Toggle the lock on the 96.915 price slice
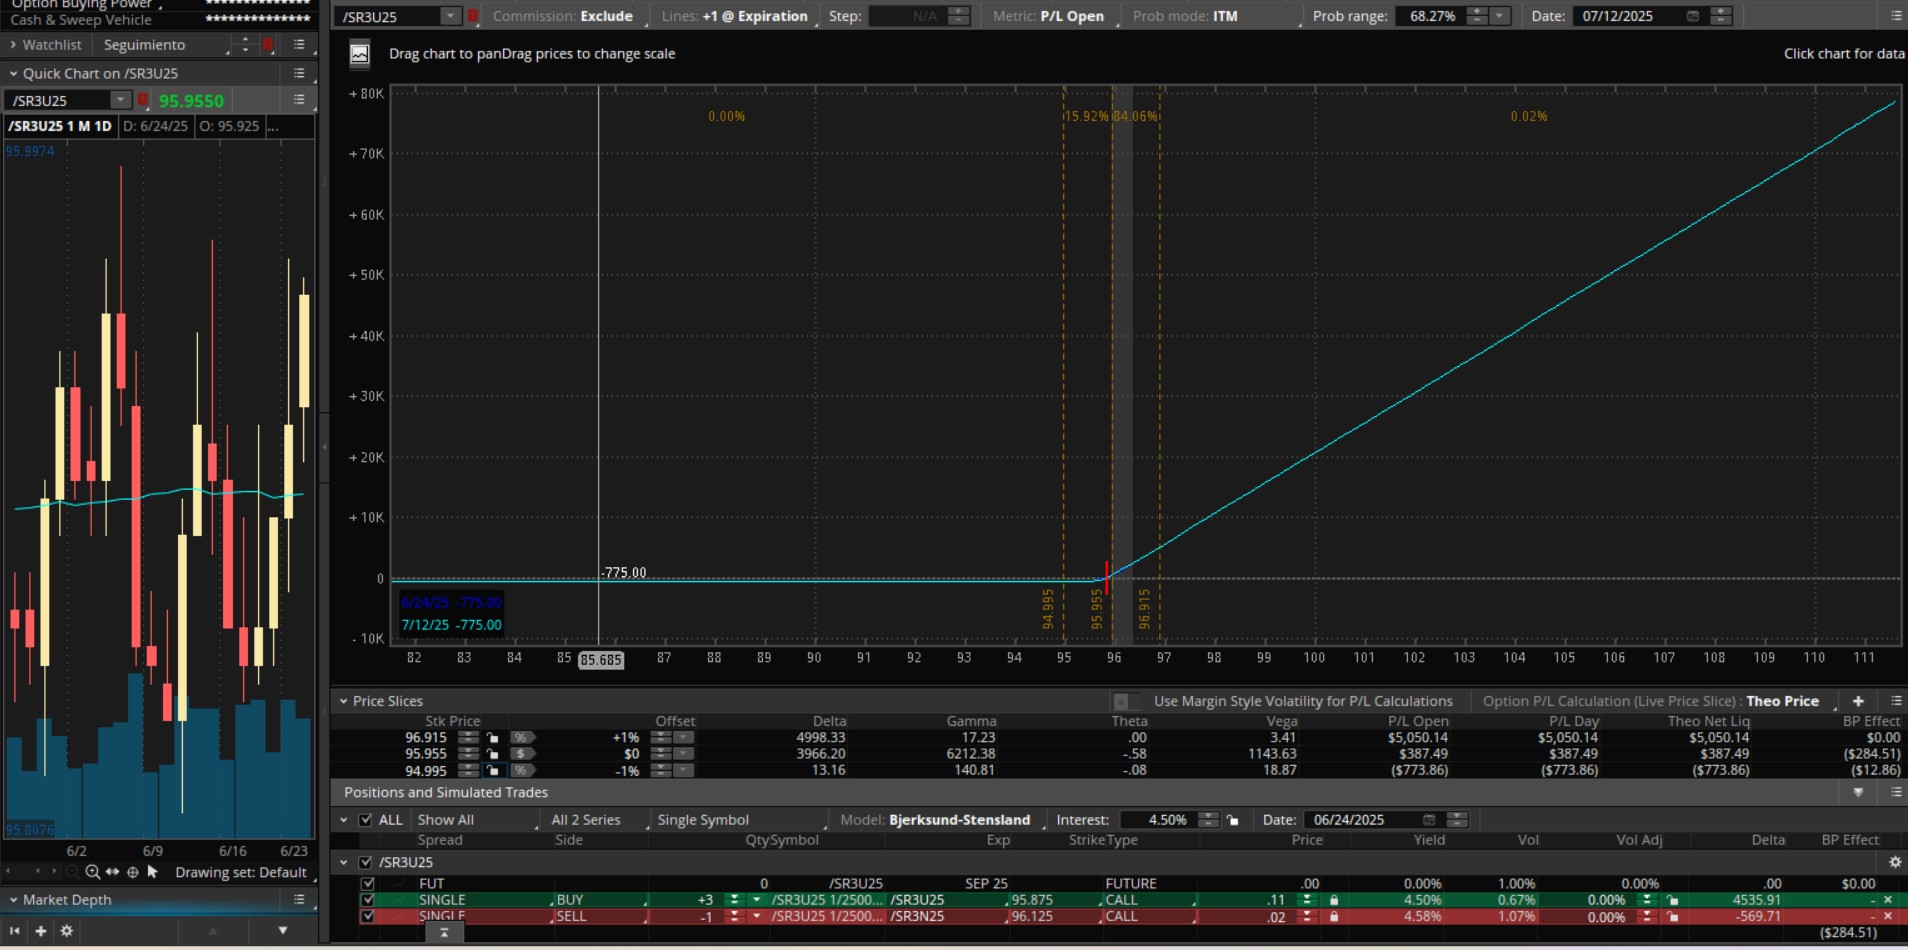Image resolution: width=1908 pixels, height=950 pixels. (492, 738)
